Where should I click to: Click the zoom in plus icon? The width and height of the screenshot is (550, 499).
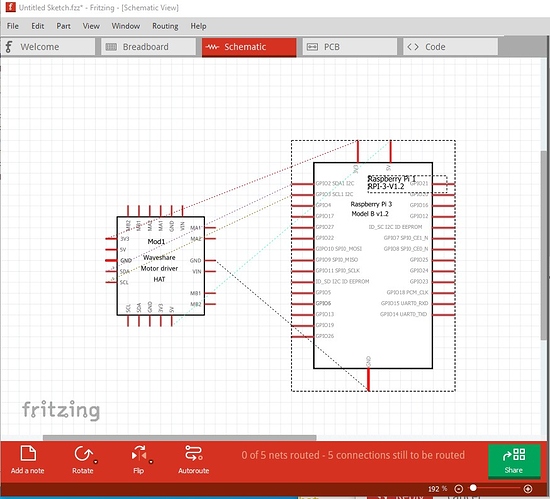pos(528,488)
